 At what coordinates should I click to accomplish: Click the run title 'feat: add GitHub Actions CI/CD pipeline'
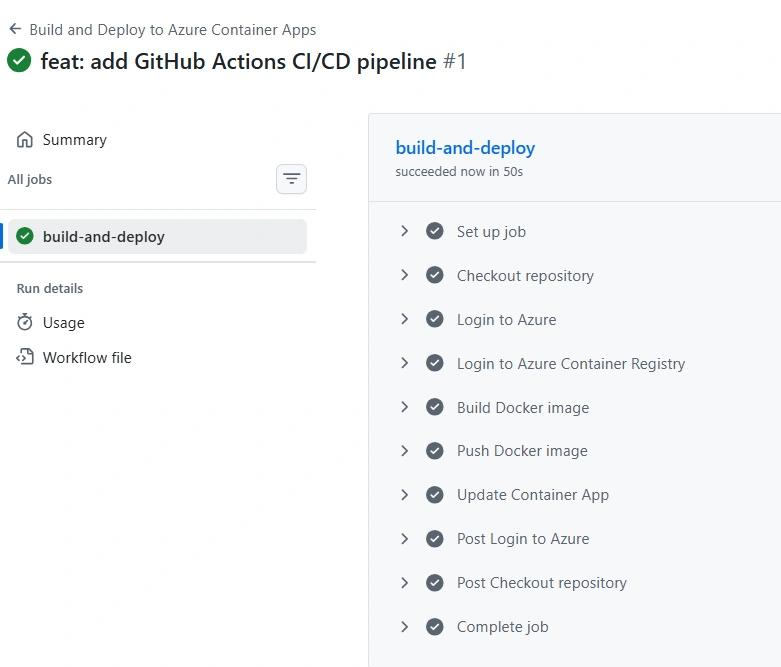[238, 62]
